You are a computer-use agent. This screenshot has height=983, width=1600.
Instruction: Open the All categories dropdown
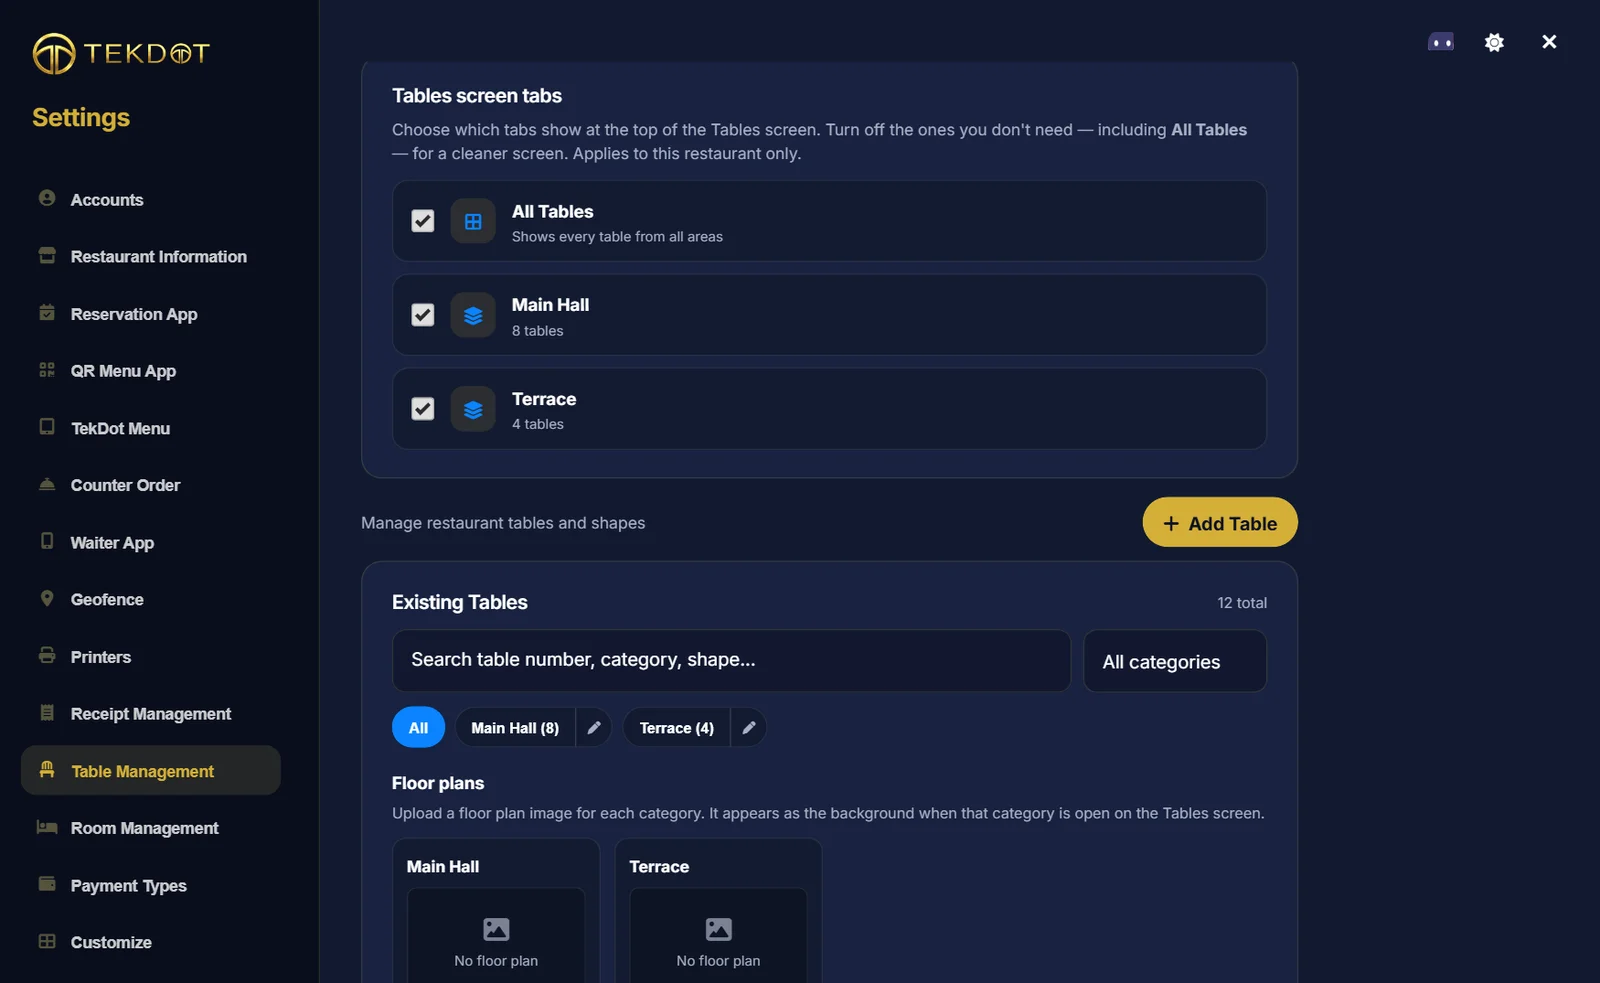click(x=1175, y=661)
